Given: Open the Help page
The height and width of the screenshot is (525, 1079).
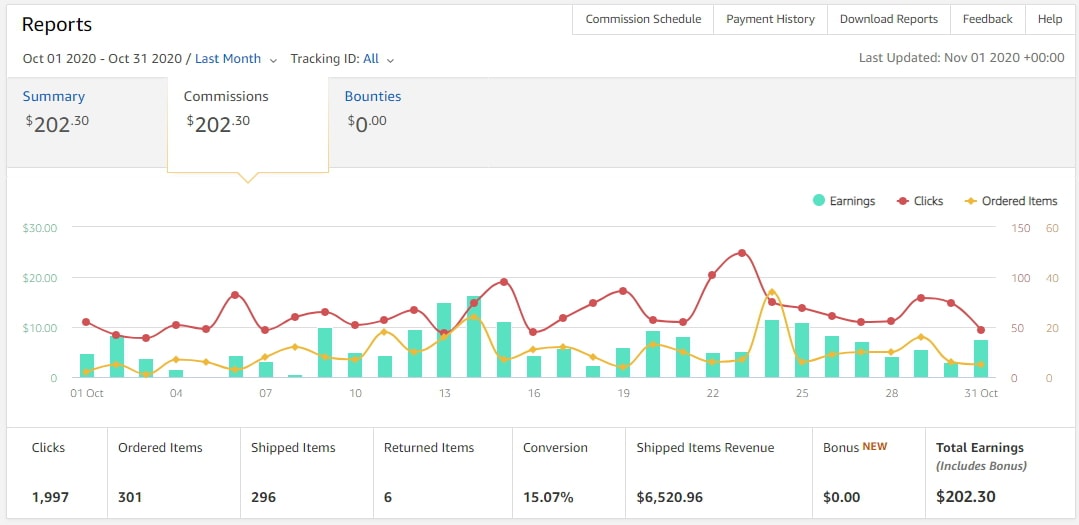Looking at the screenshot, I should [1049, 19].
